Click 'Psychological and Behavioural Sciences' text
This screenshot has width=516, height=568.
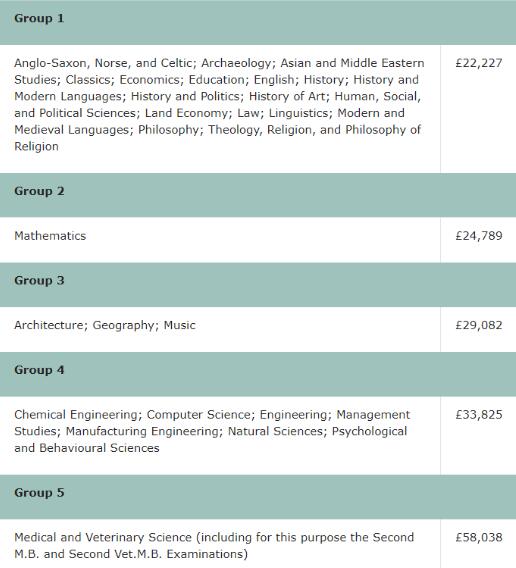coord(211,439)
